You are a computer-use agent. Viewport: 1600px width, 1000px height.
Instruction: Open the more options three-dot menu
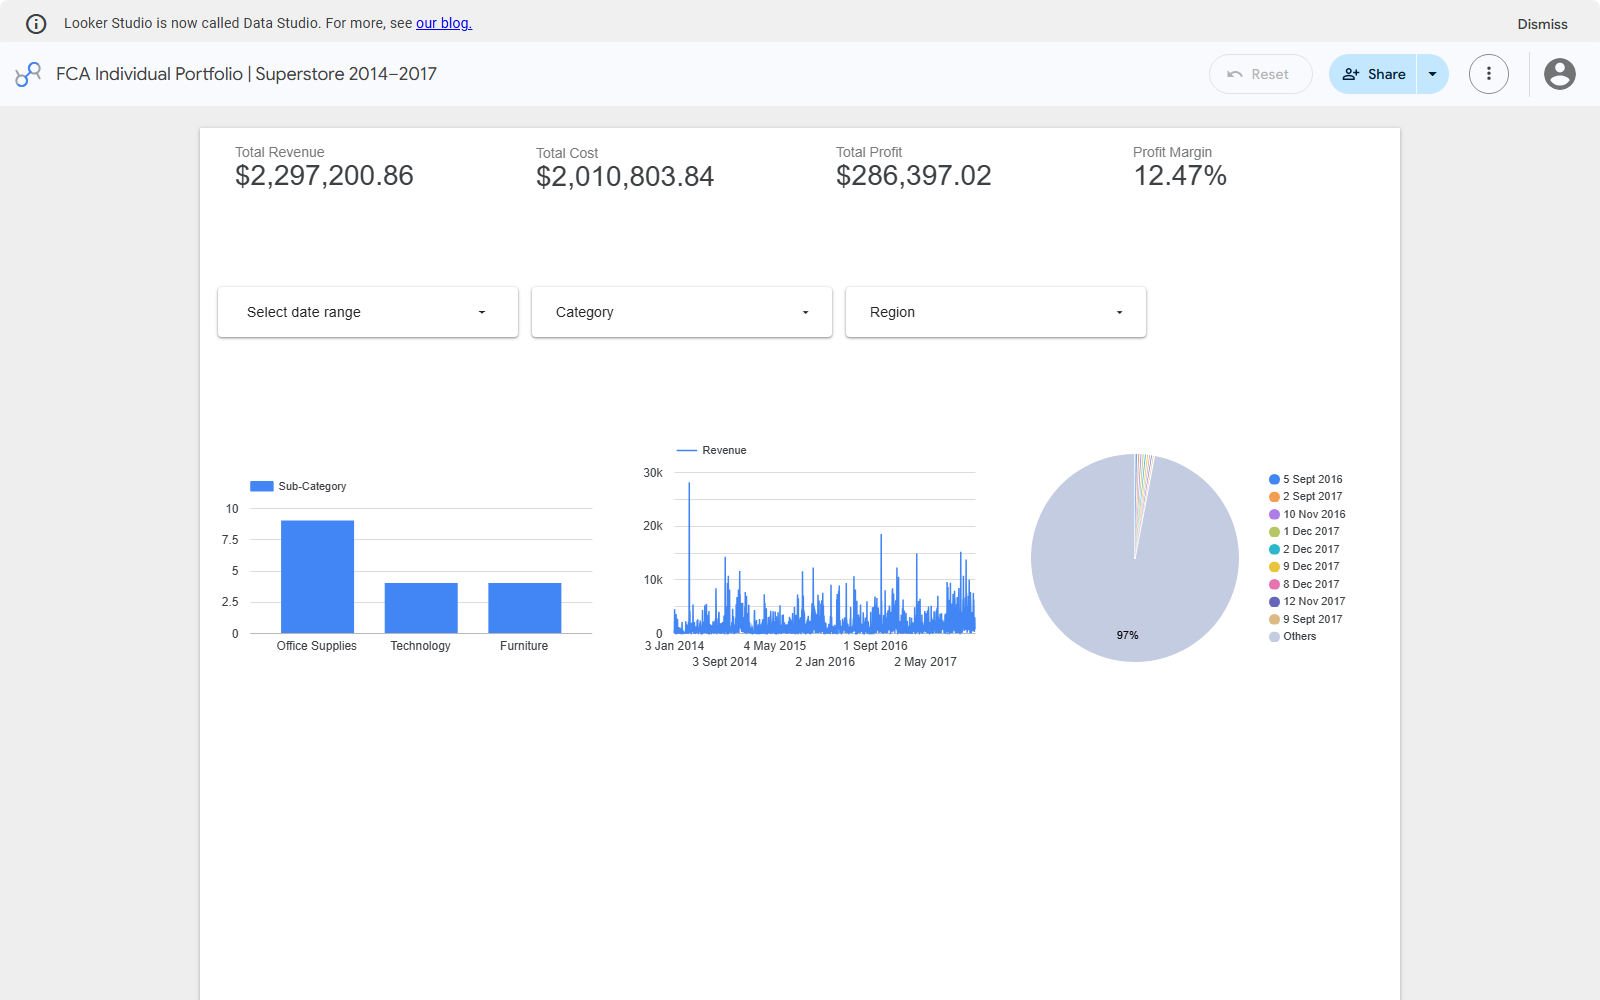1489,74
